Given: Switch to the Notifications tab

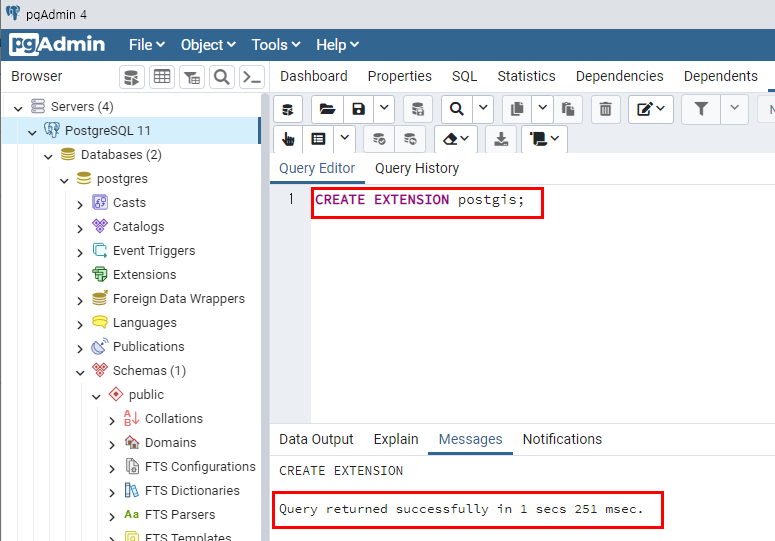Looking at the screenshot, I should tap(562, 439).
